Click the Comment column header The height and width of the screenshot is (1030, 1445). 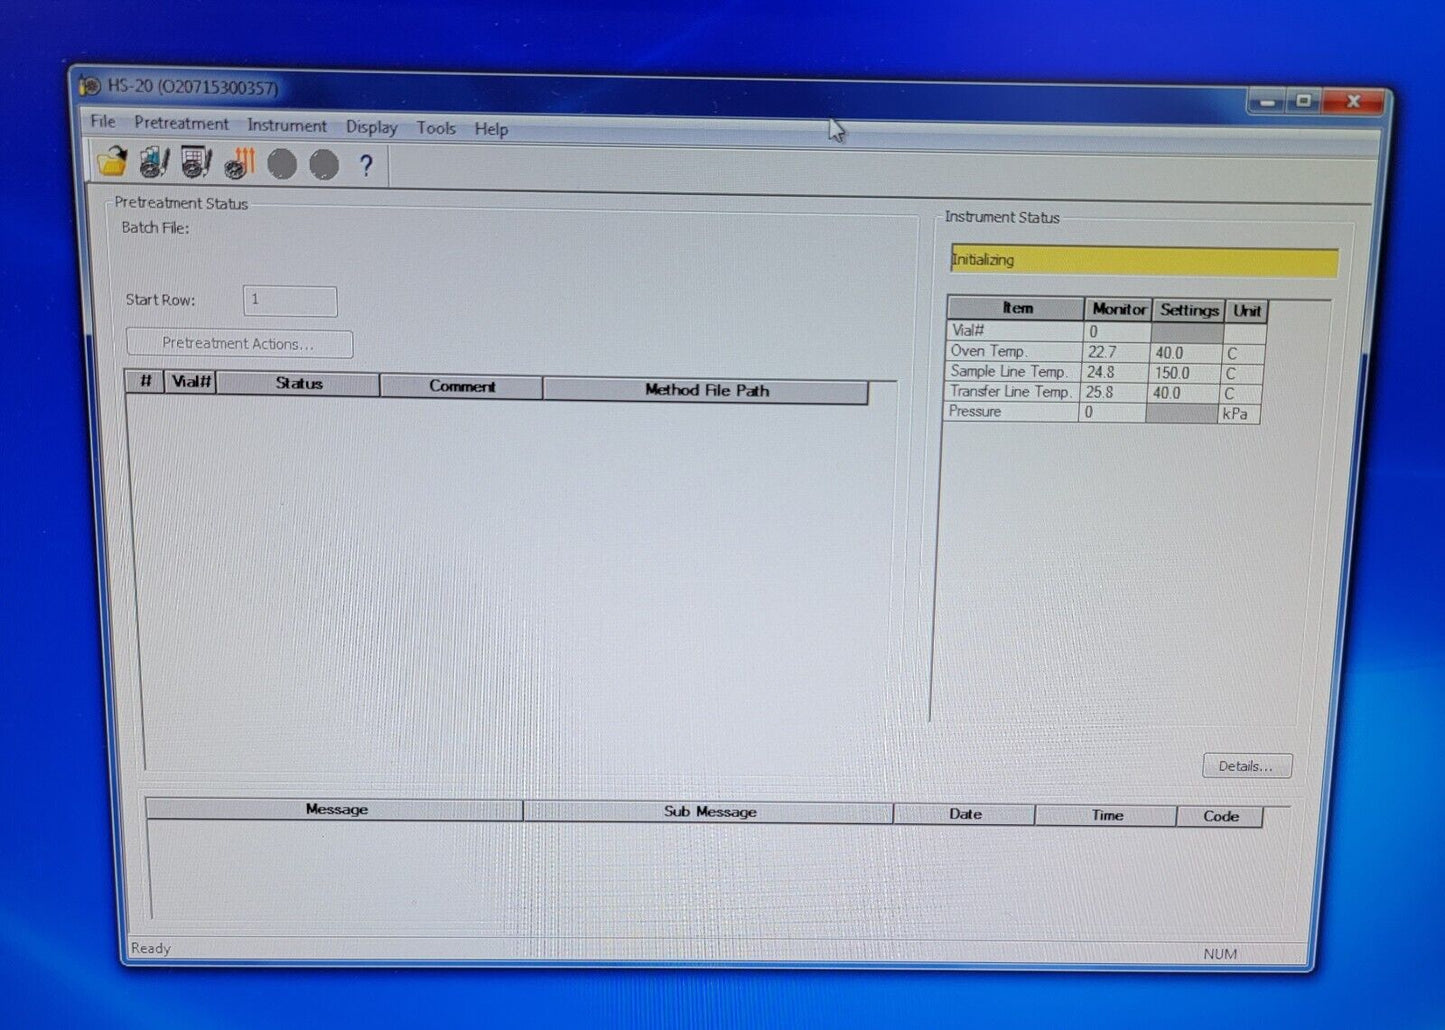point(461,386)
